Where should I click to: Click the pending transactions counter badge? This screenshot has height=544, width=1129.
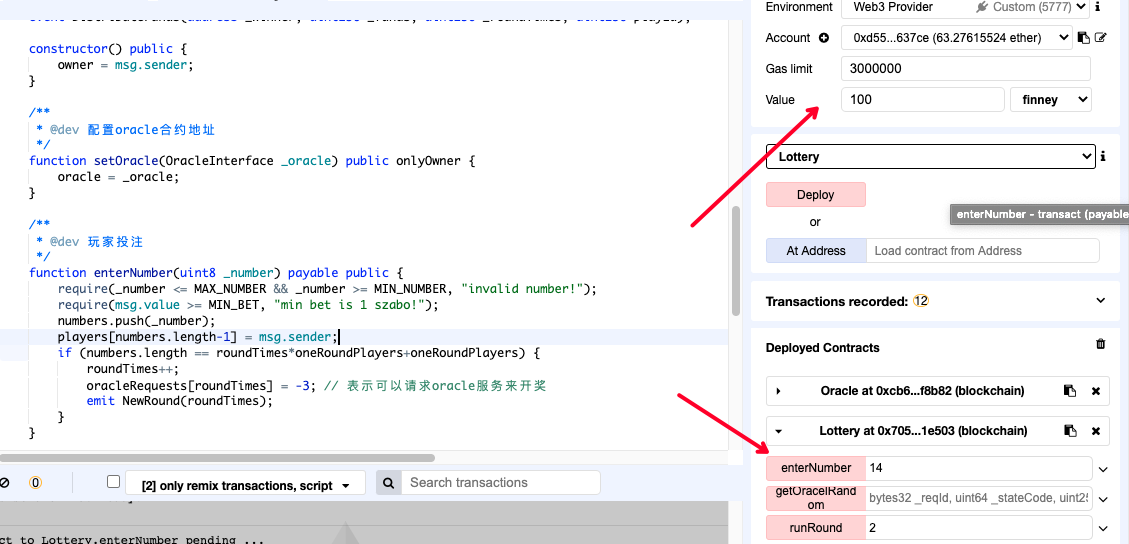coord(35,483)
